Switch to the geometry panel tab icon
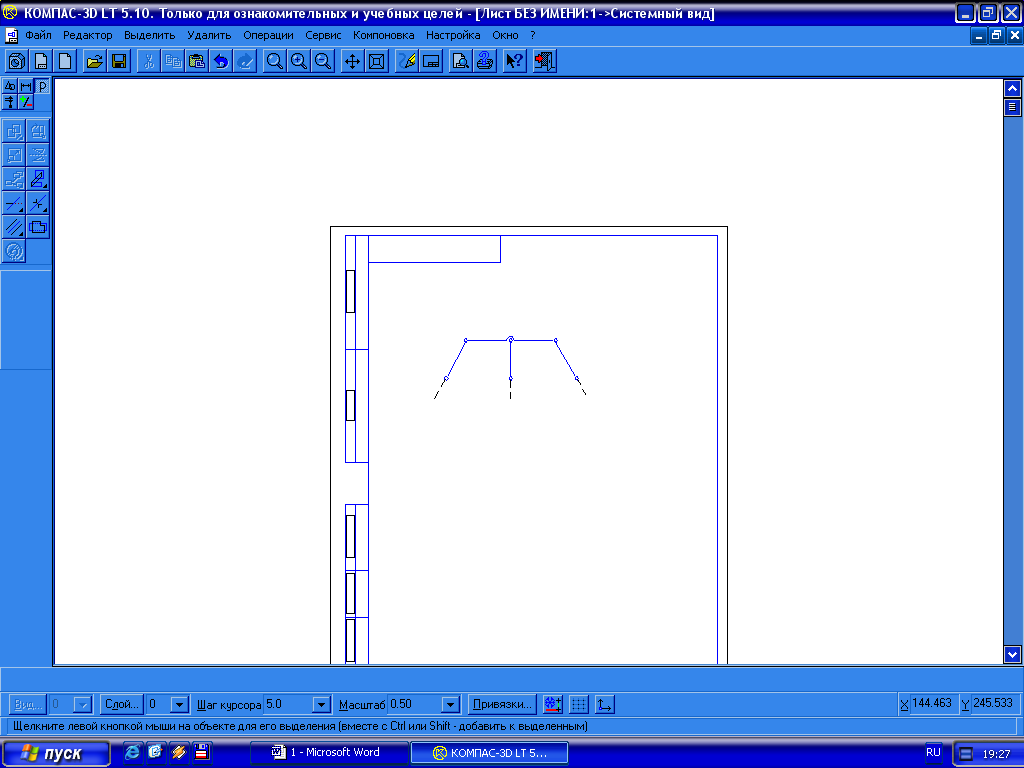1024x768 pixels. point(10,86)
